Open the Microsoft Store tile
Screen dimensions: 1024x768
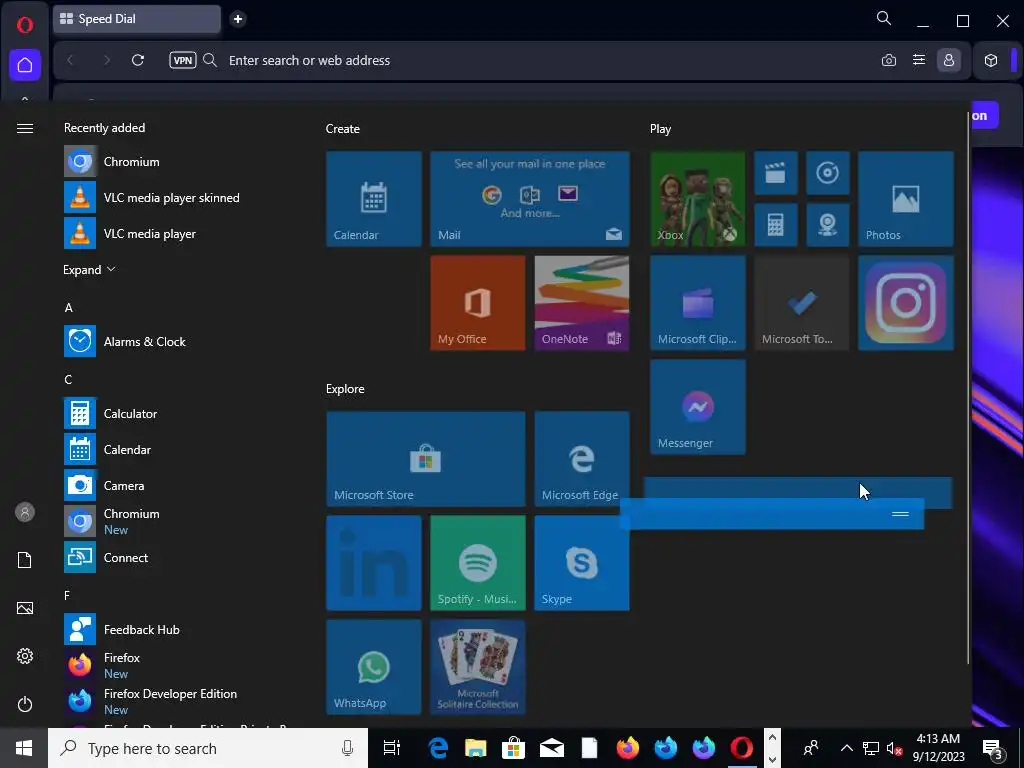point(426,459)
